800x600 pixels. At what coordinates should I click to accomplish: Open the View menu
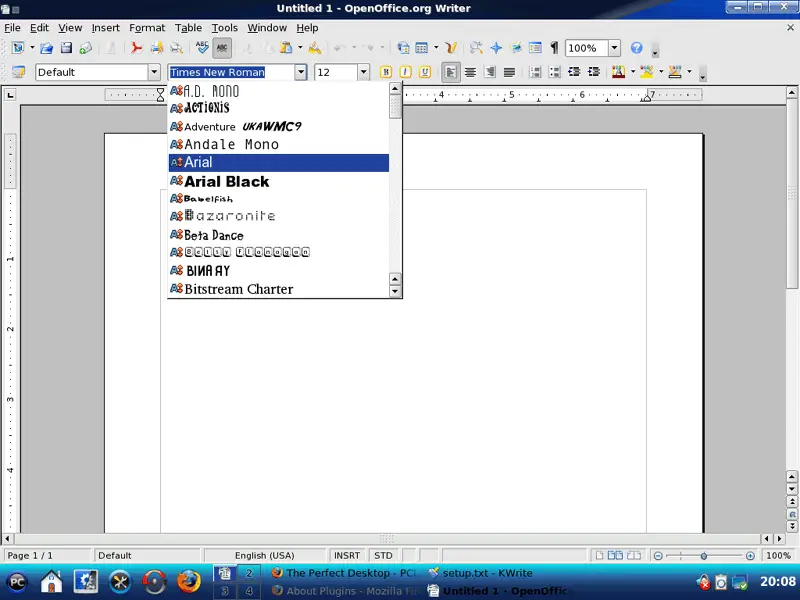click(70, 28)
